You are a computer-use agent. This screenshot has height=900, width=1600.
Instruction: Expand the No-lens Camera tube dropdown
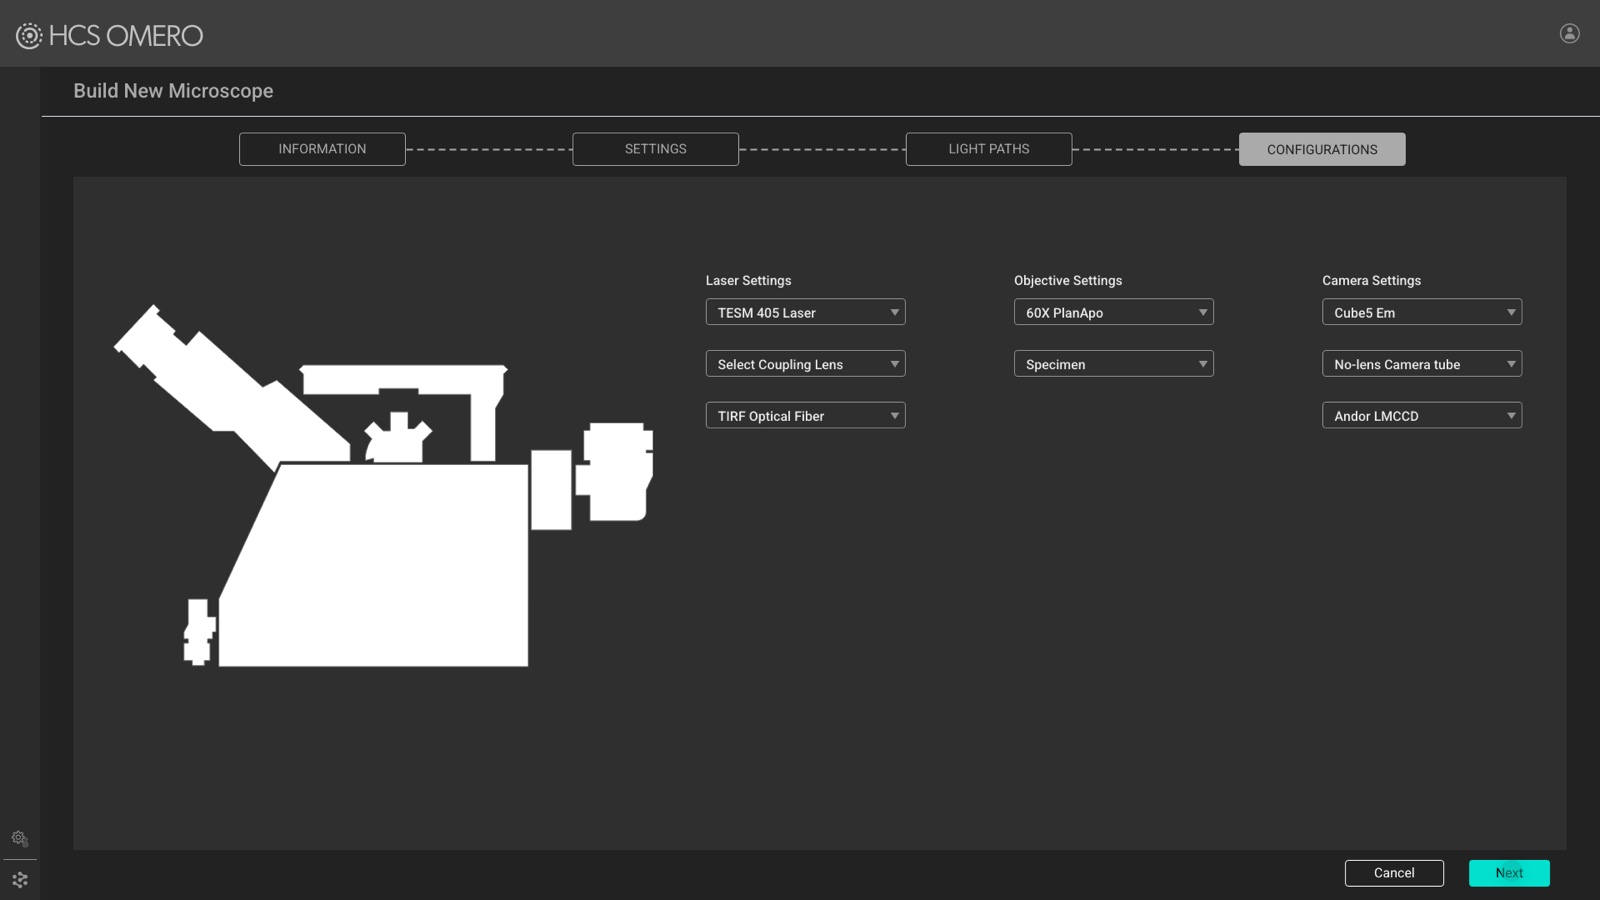pyautogui.click(x=1421, y=364)
